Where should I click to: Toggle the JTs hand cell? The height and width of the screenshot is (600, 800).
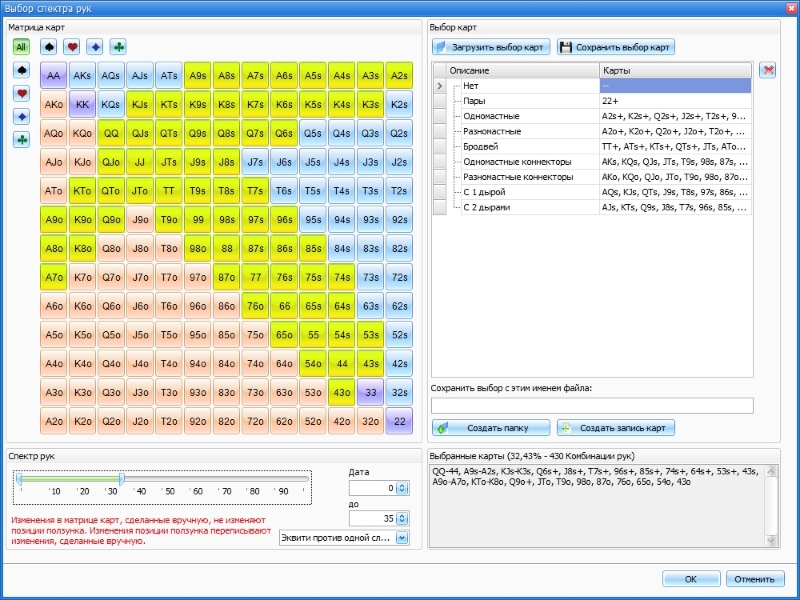pos(169,162)
